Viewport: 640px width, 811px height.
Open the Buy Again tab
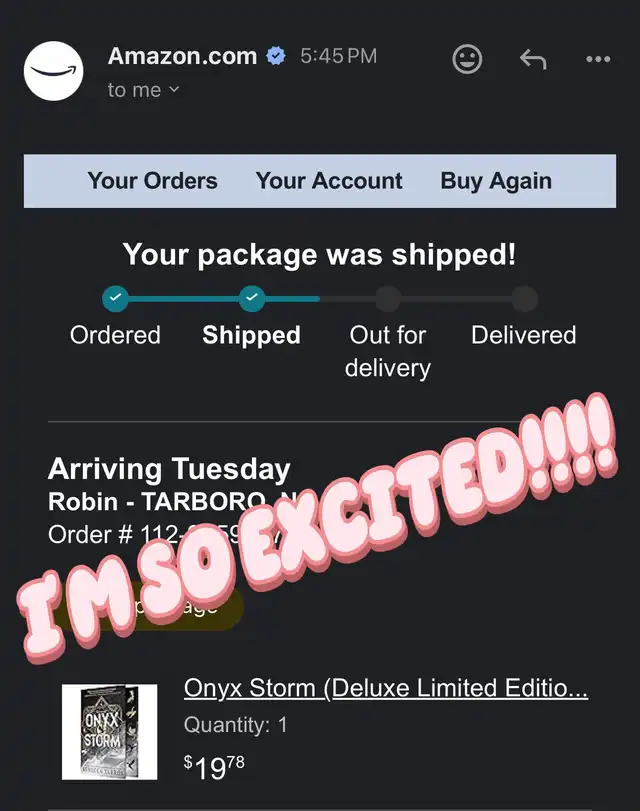click(x=496, y=181)
